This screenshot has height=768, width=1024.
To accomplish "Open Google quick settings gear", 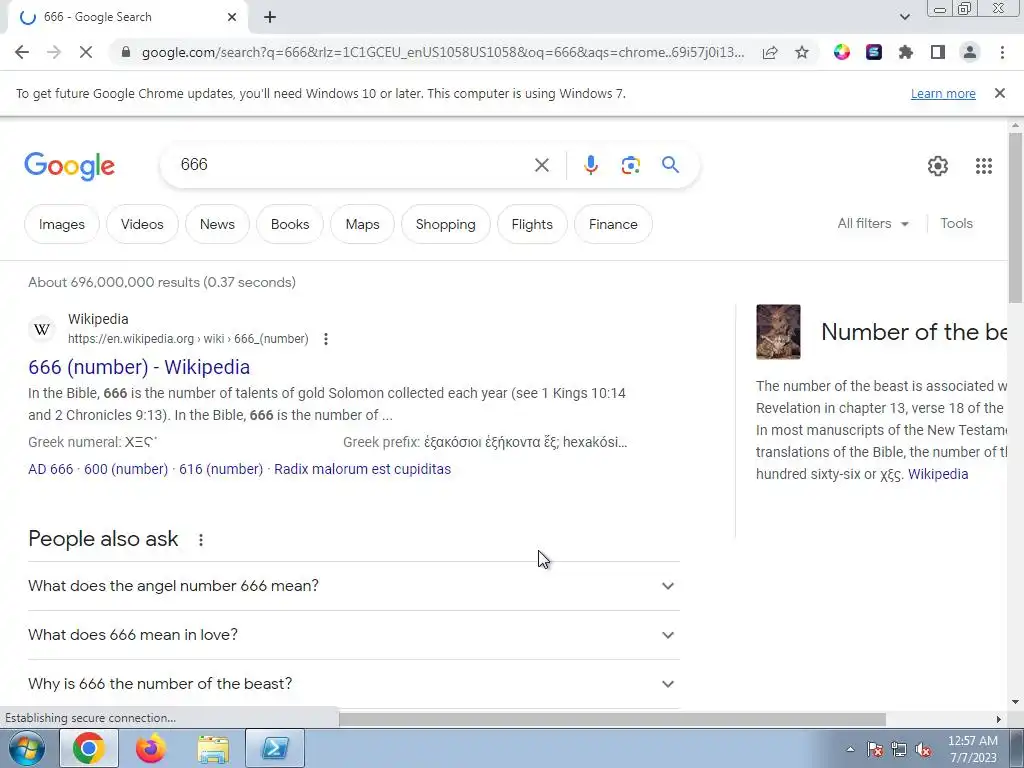I will tap(938, 166).
